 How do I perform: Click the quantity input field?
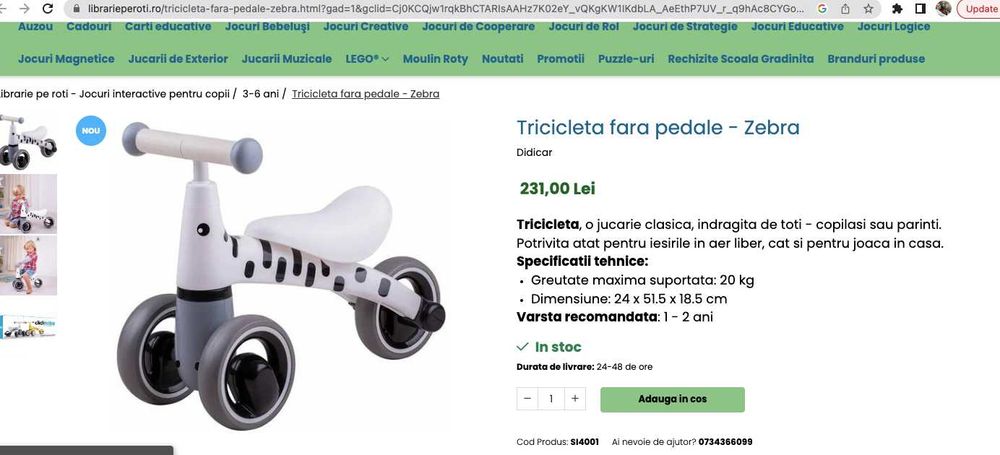(x=551, y=399)
